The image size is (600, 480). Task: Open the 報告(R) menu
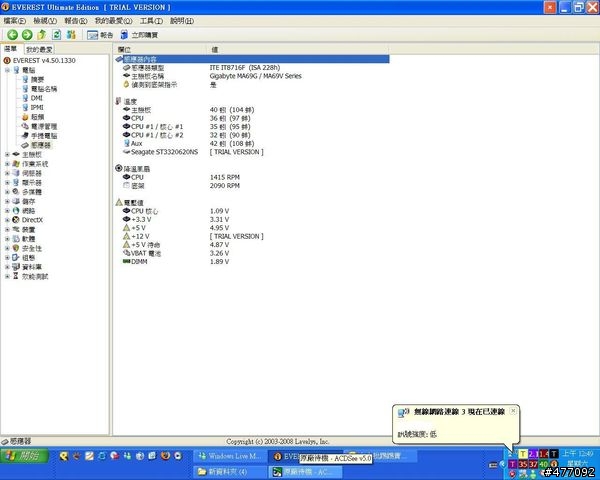coord(76,21)
